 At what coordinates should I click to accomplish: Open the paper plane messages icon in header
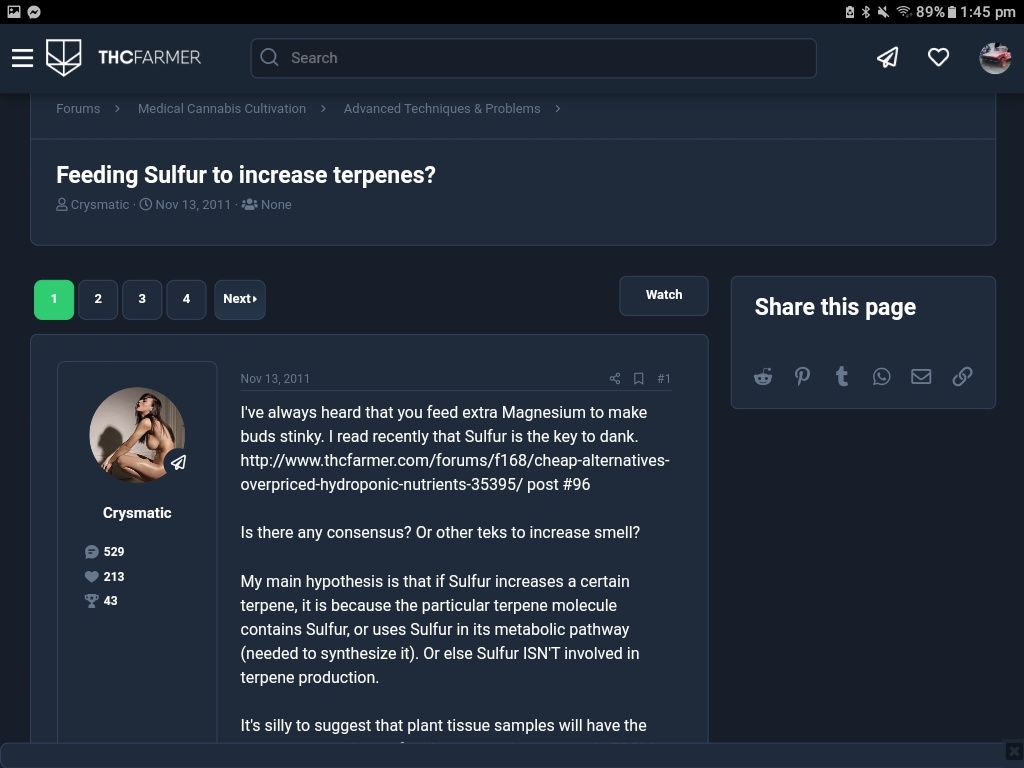pyautogui.click(x=888, y=57)
